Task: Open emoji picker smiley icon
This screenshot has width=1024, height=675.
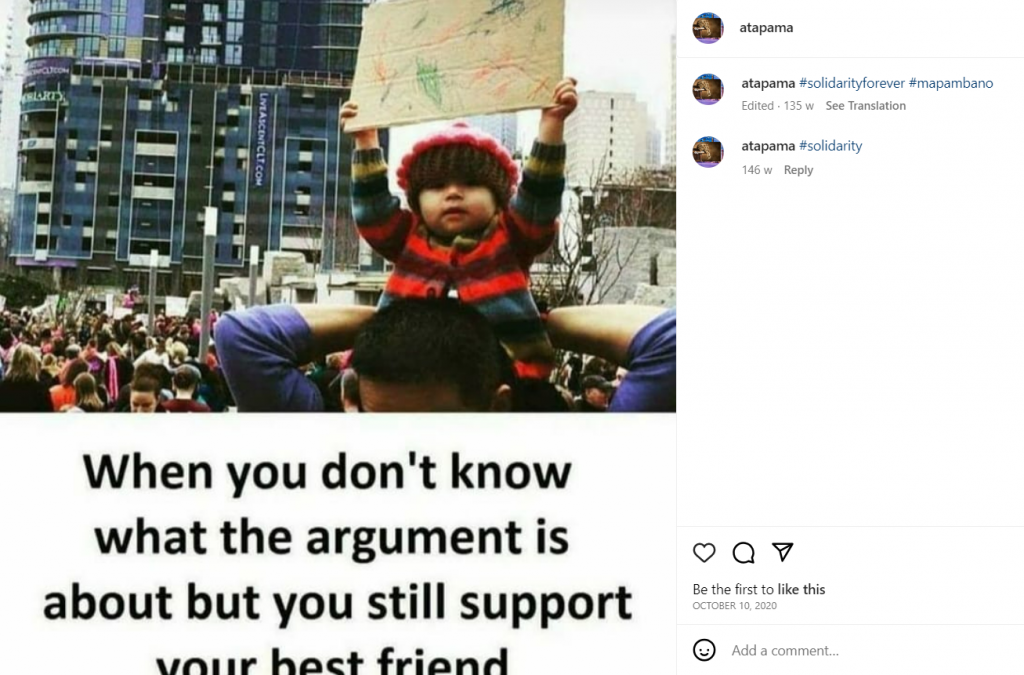Action: (704, 650)
